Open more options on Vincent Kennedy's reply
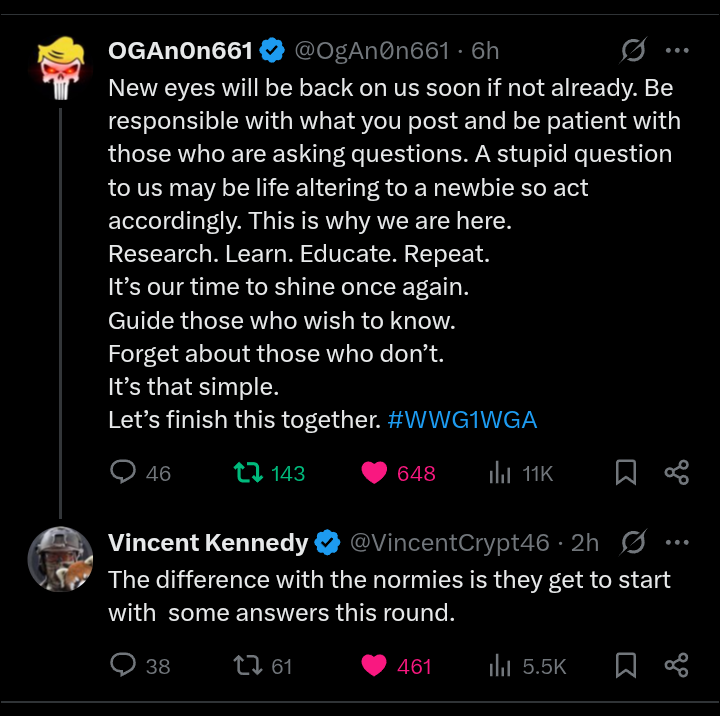Viewport: 720px width, 716px height. coord(677,543)
